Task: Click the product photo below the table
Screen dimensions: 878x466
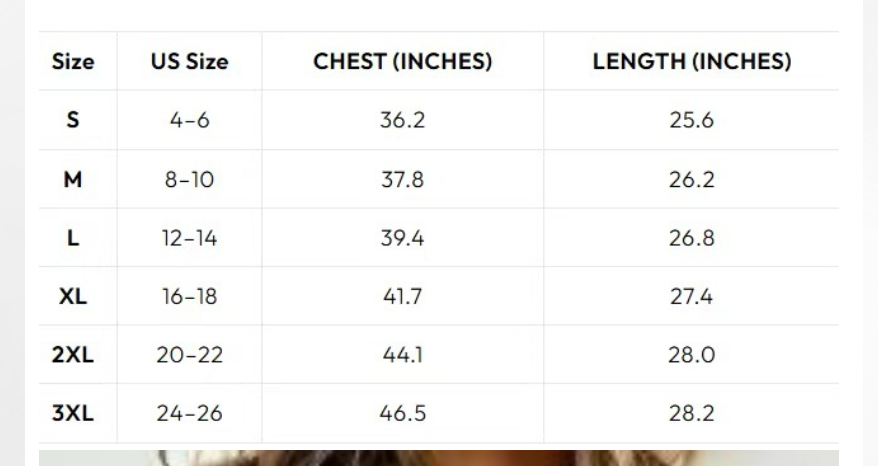Action: point(439,458)
